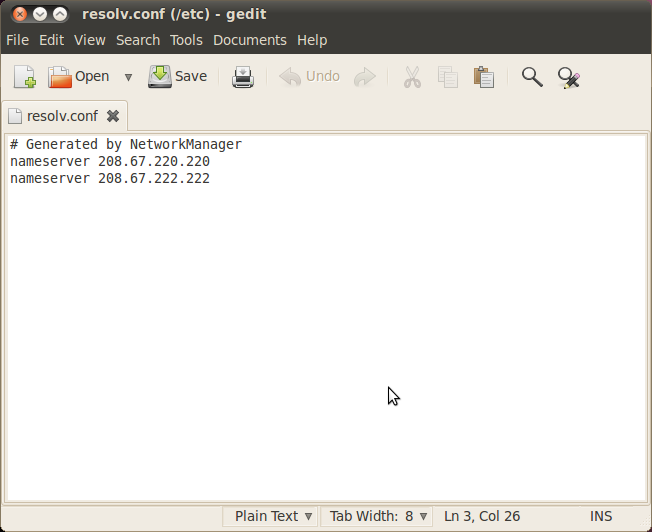Screen dimensions: 652x532
Task: Print the document using the printer icon
Action: [243, 77]
